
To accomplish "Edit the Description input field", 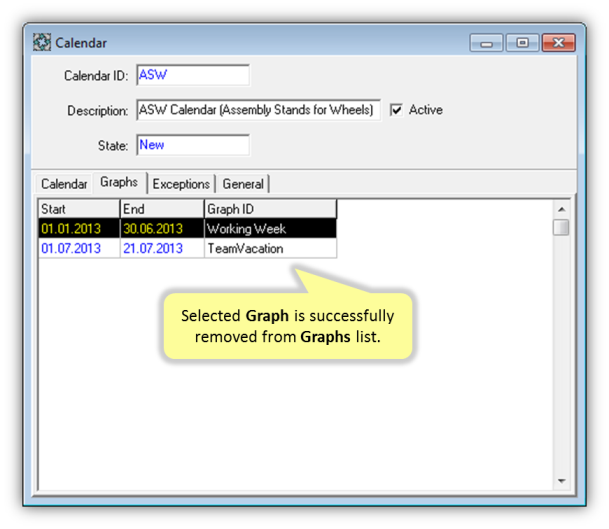I will (x=258, y=110).
